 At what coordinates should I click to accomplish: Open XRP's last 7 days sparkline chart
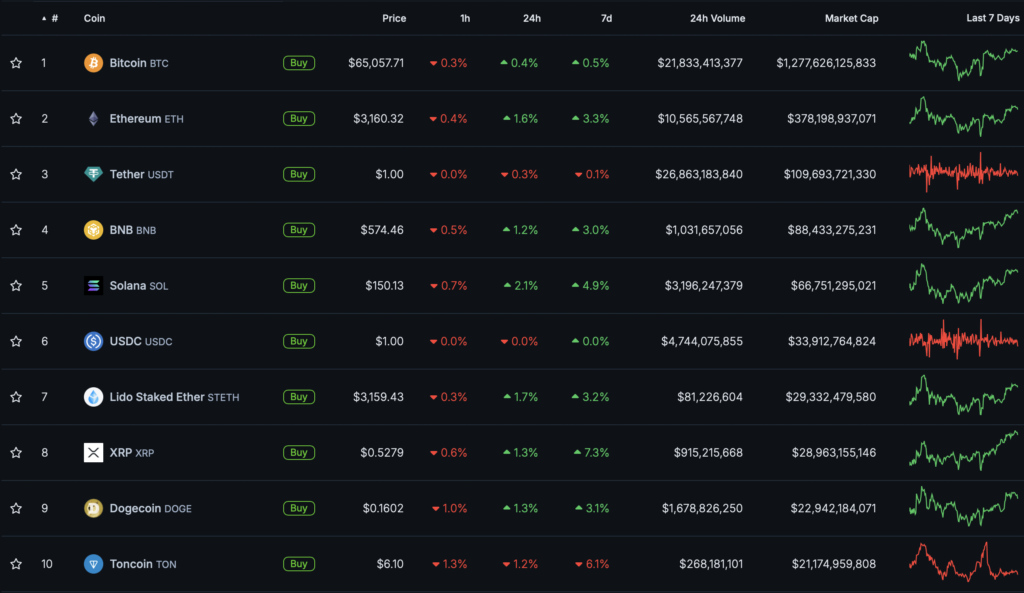coord(963,451)
